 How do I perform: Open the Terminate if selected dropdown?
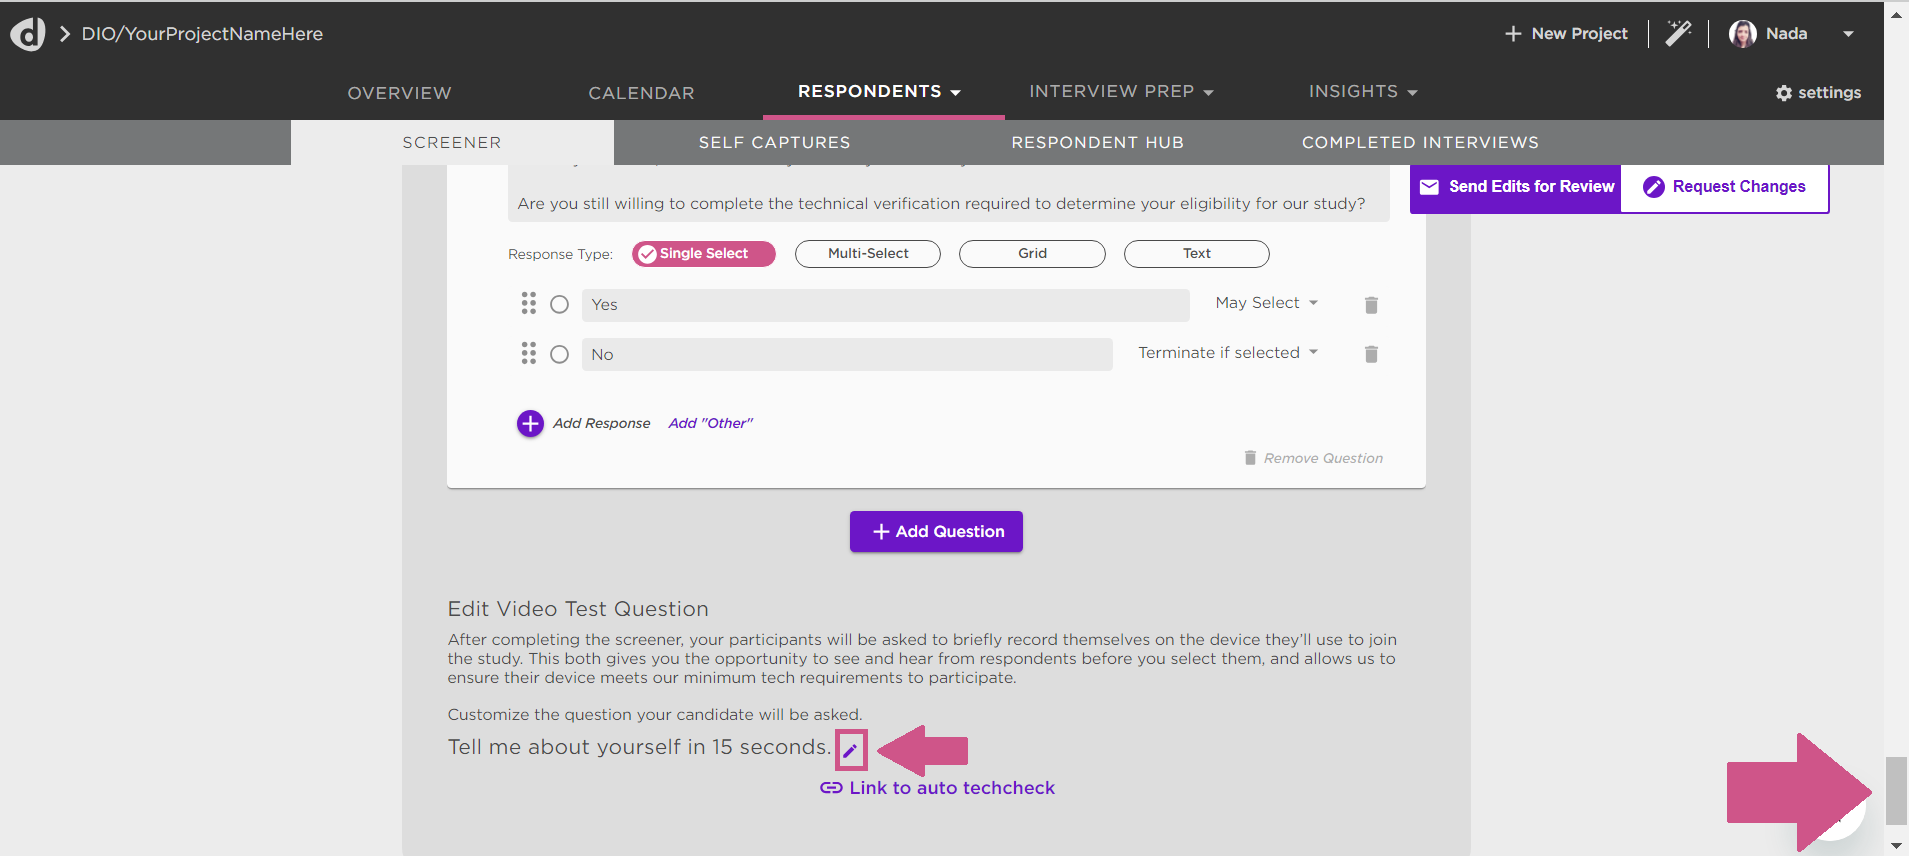(1228, 353)
